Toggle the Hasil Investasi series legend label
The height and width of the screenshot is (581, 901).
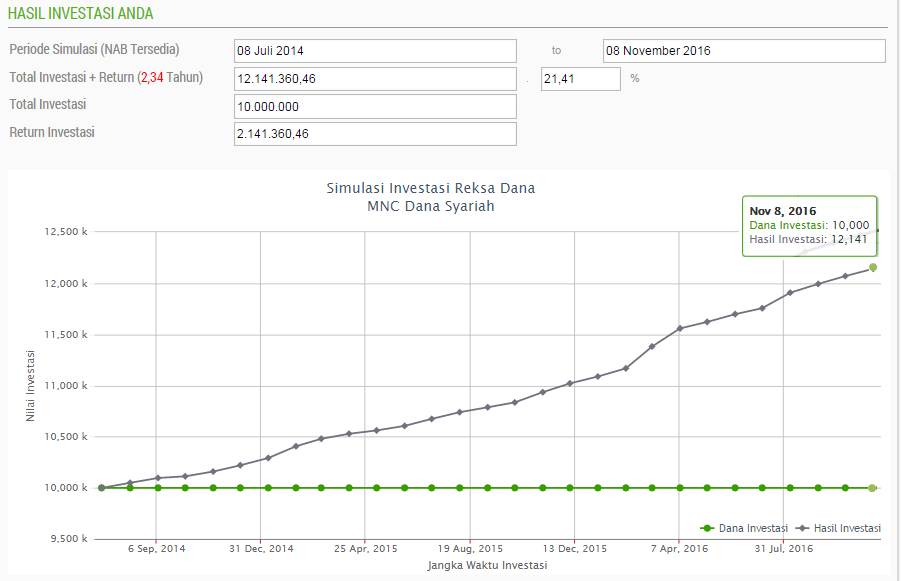pyautogui.click(x=849, y=528)
